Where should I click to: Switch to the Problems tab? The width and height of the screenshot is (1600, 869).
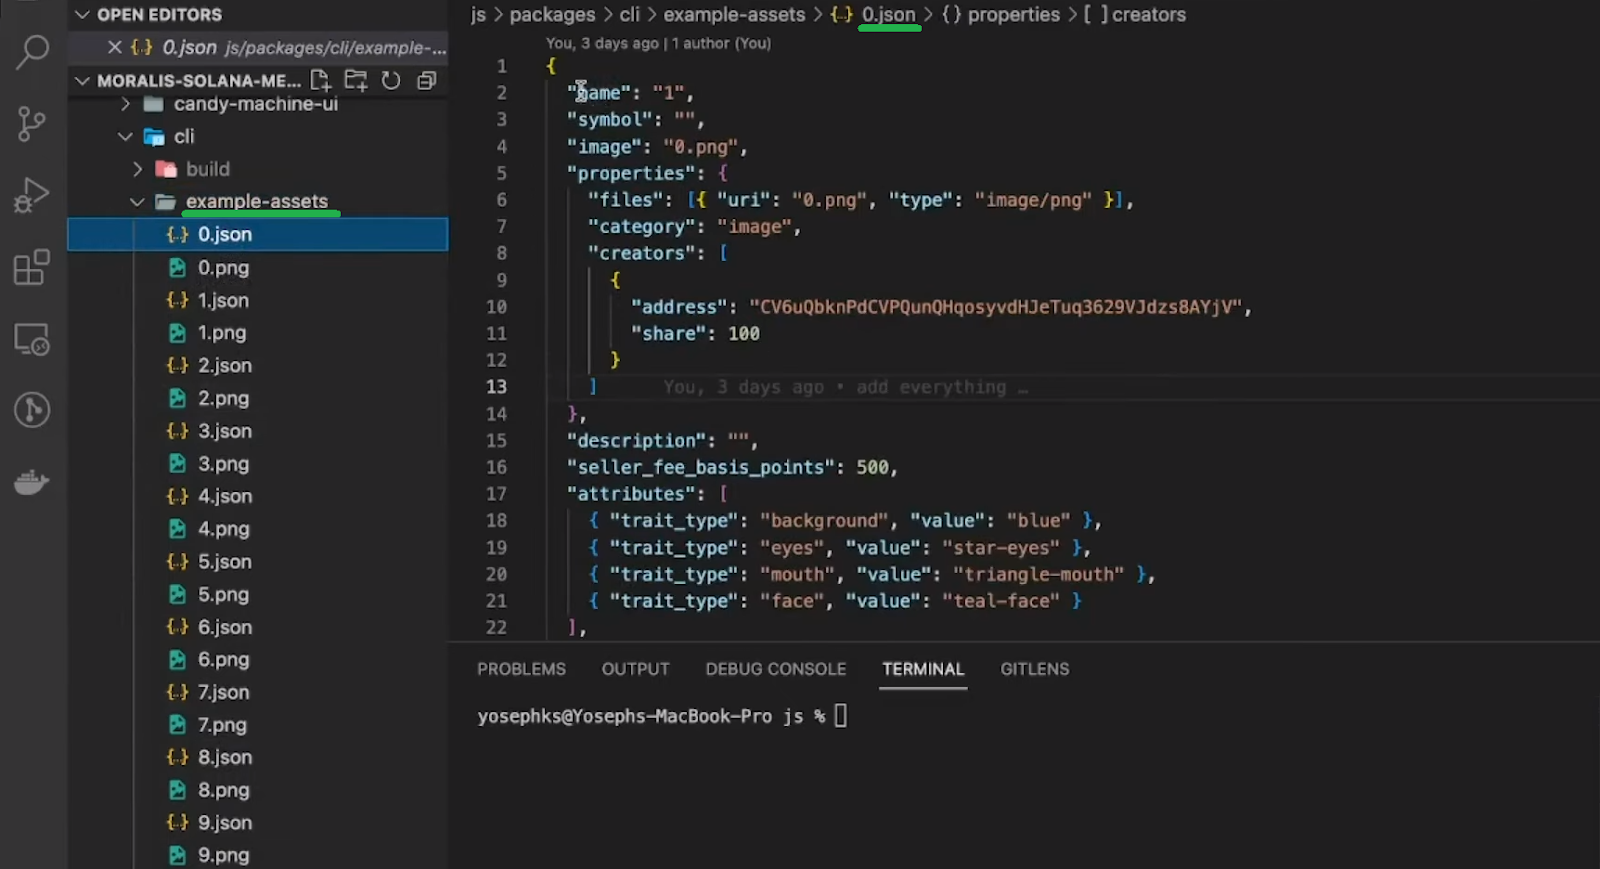[521, 669]
